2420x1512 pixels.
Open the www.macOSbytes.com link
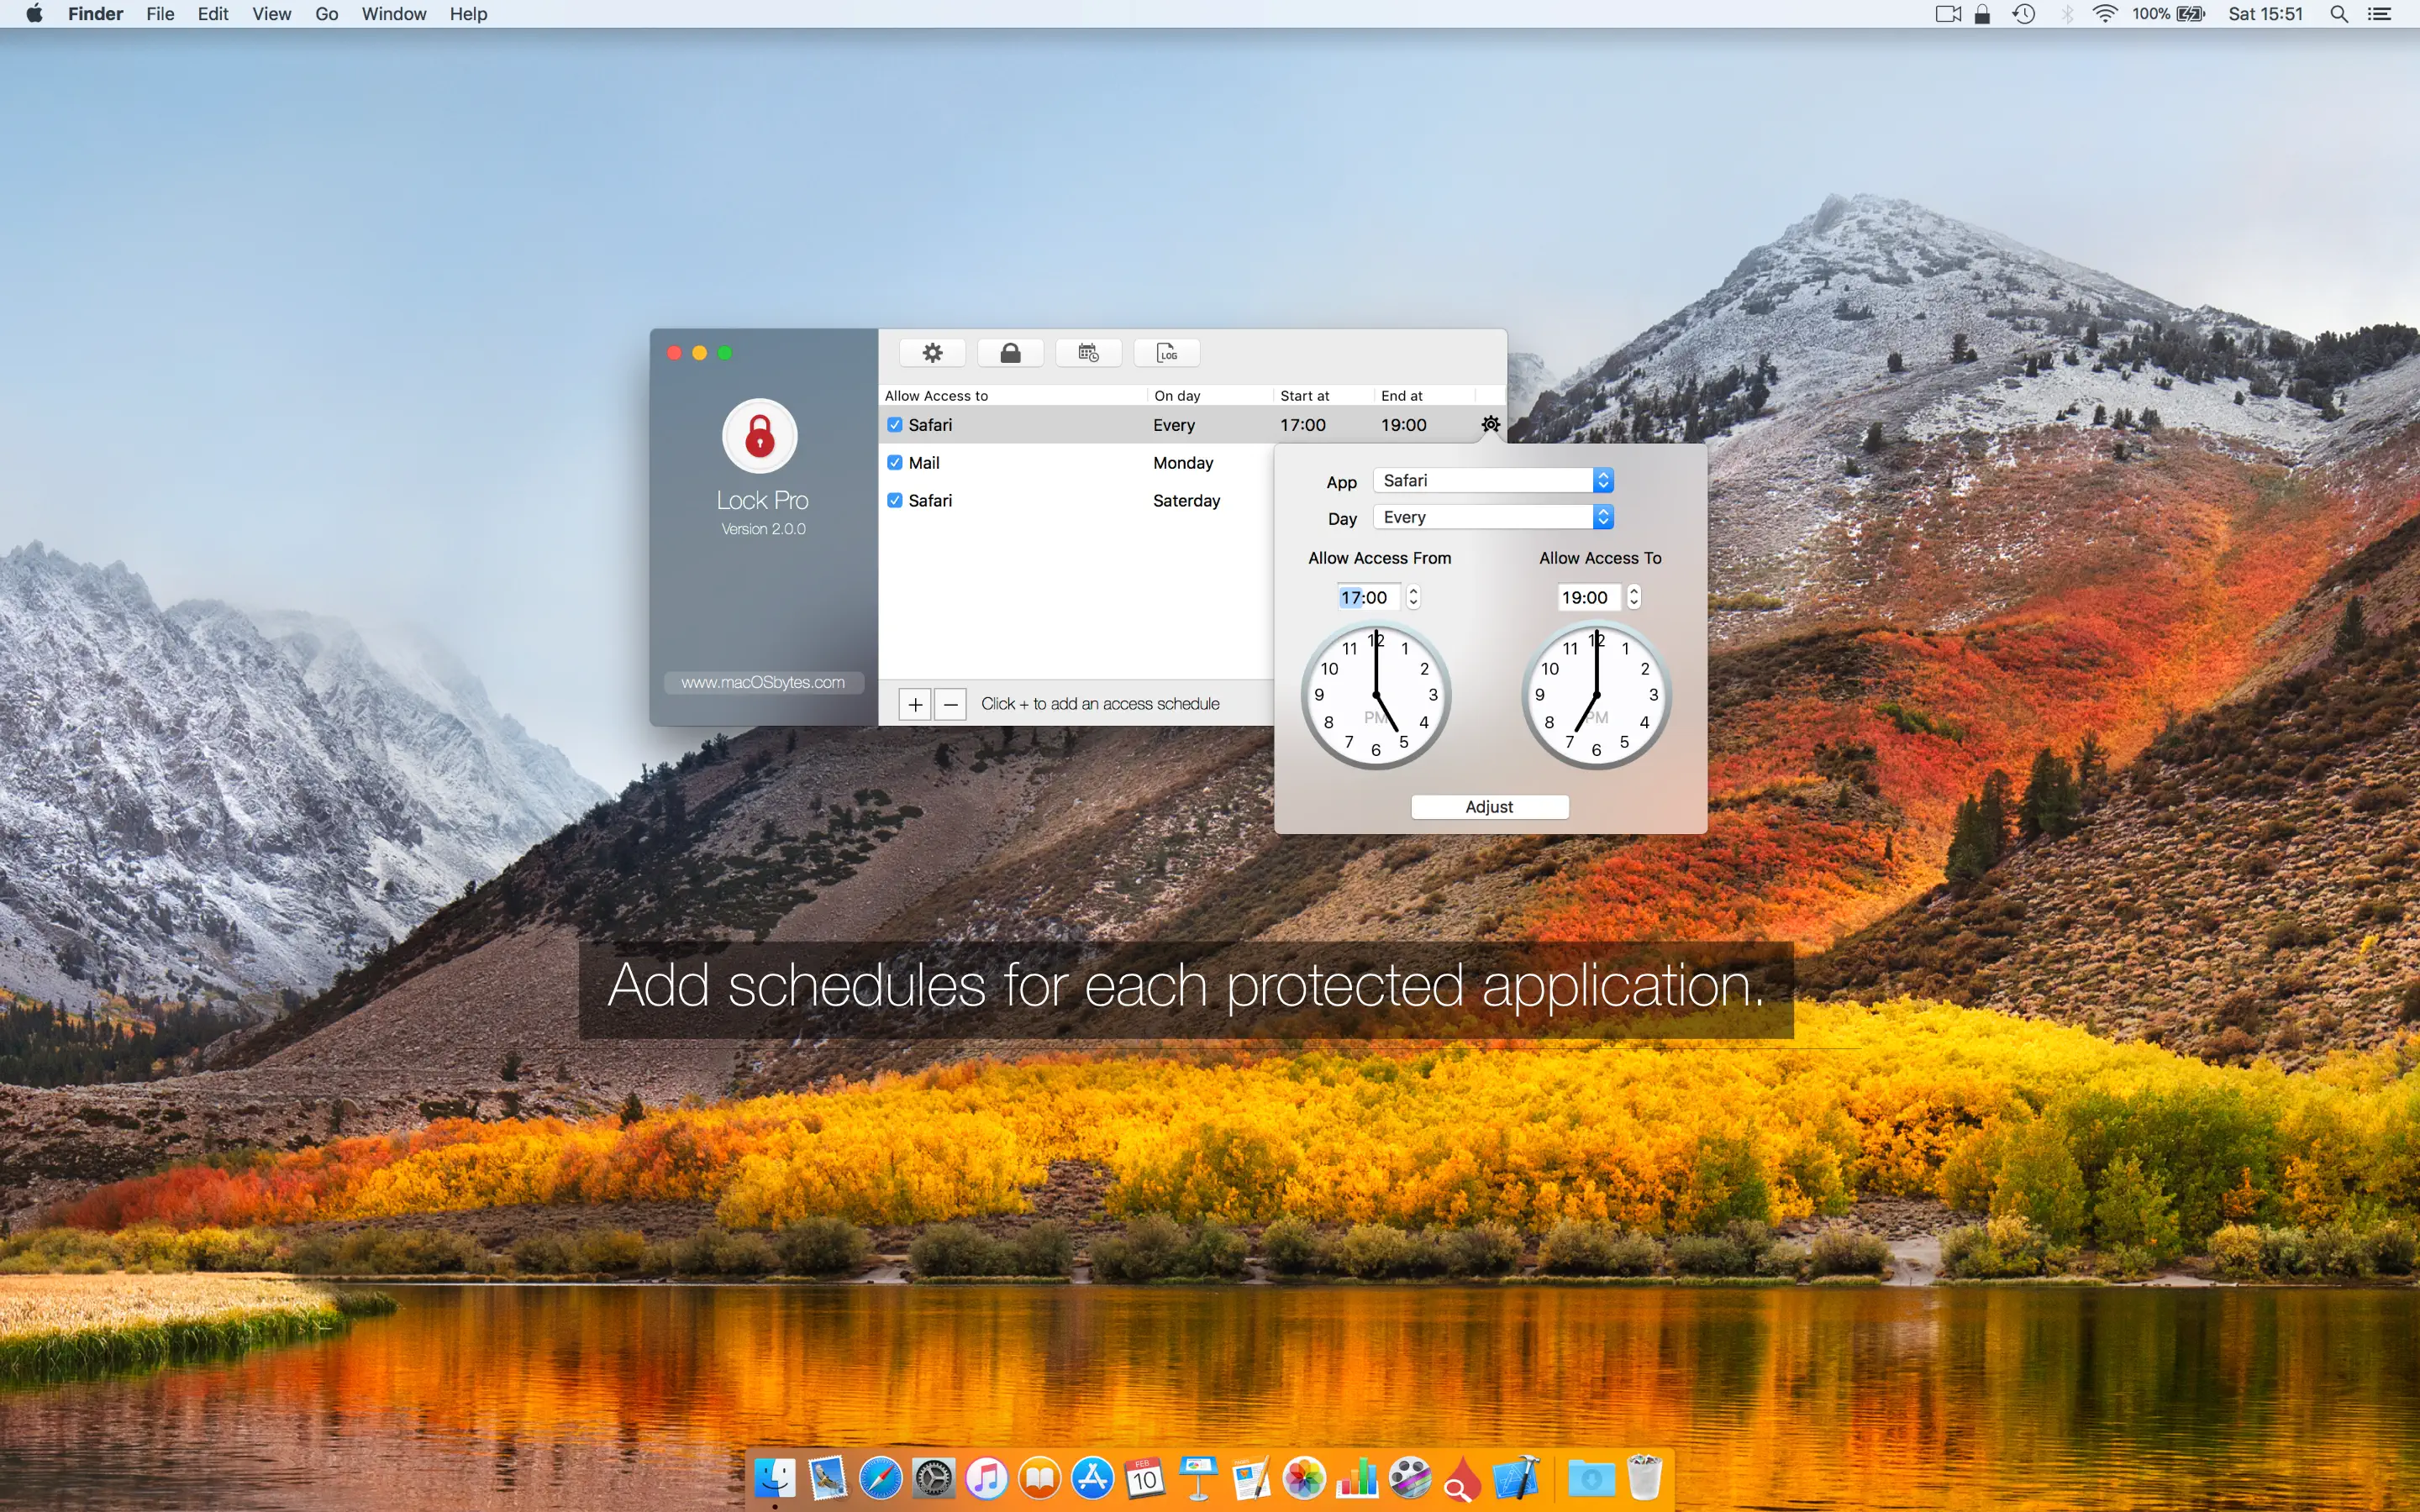click(763, 682)
